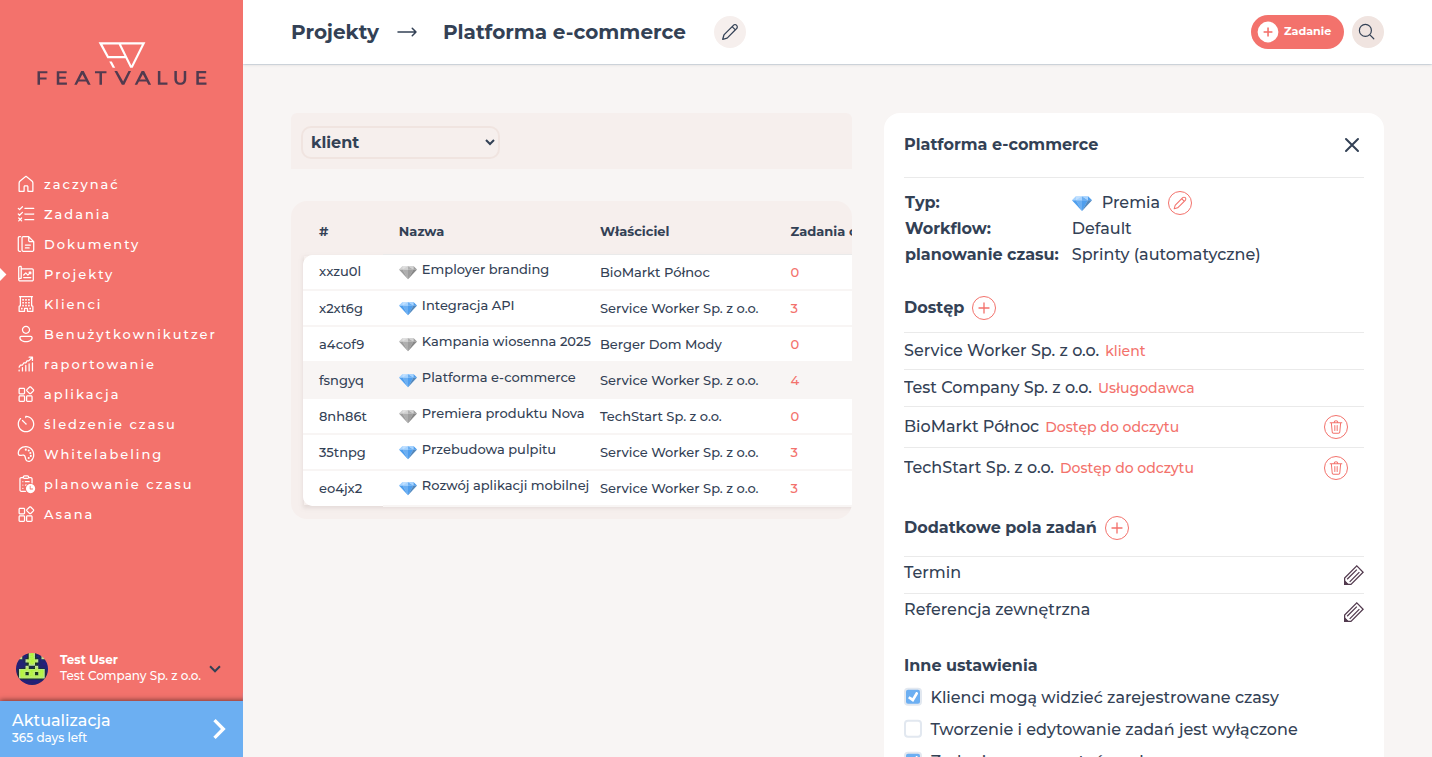The image size is (1432, 757).
Task: Expand Test User account chevron
Action: (215, 669)
